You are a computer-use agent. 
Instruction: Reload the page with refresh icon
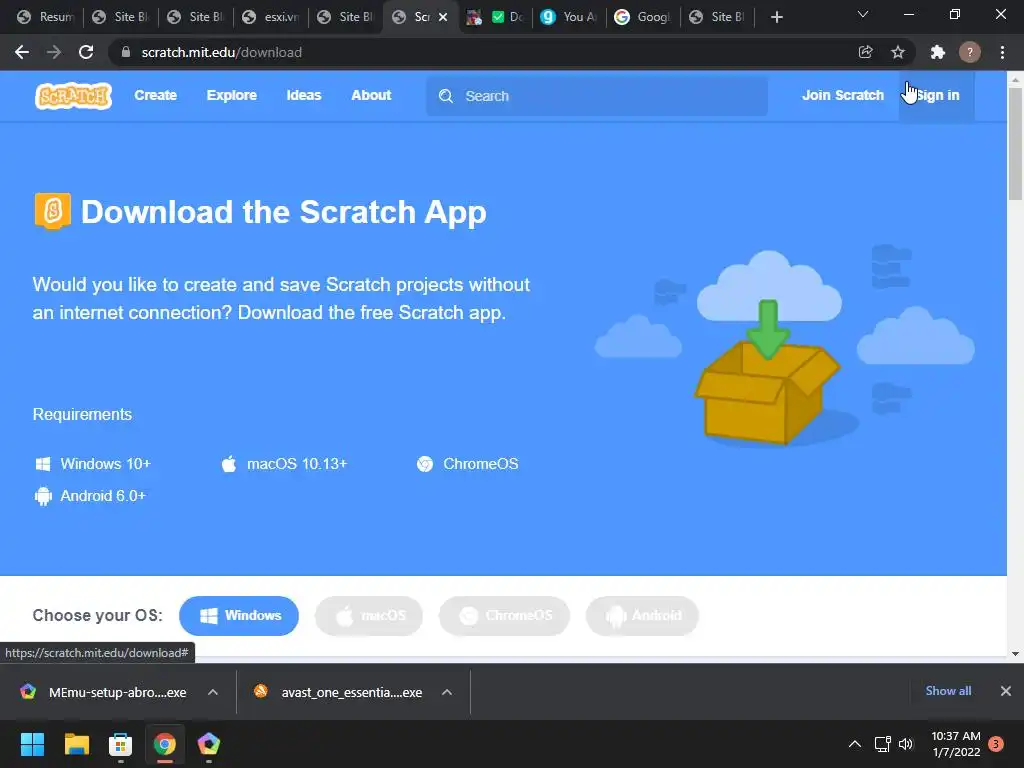(86, 52)
